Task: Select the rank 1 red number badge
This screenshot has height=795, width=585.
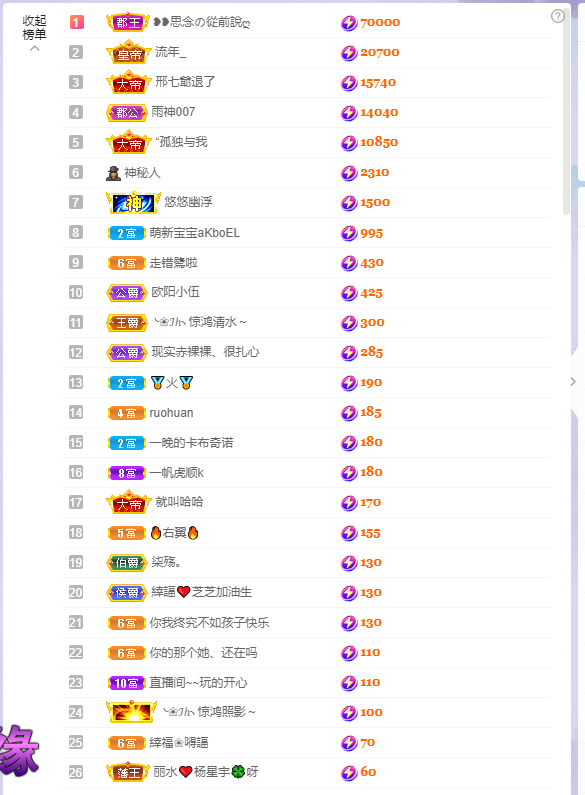Action: pos(77,22)
